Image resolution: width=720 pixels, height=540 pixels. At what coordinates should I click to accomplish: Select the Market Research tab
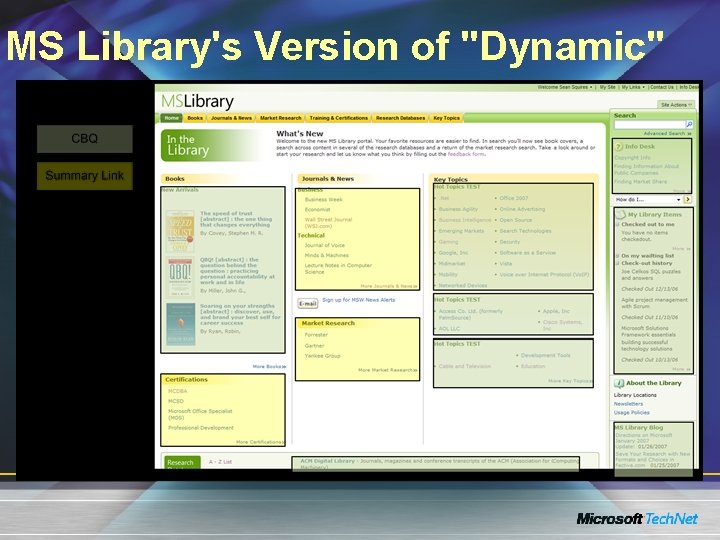tap(281, 118)
